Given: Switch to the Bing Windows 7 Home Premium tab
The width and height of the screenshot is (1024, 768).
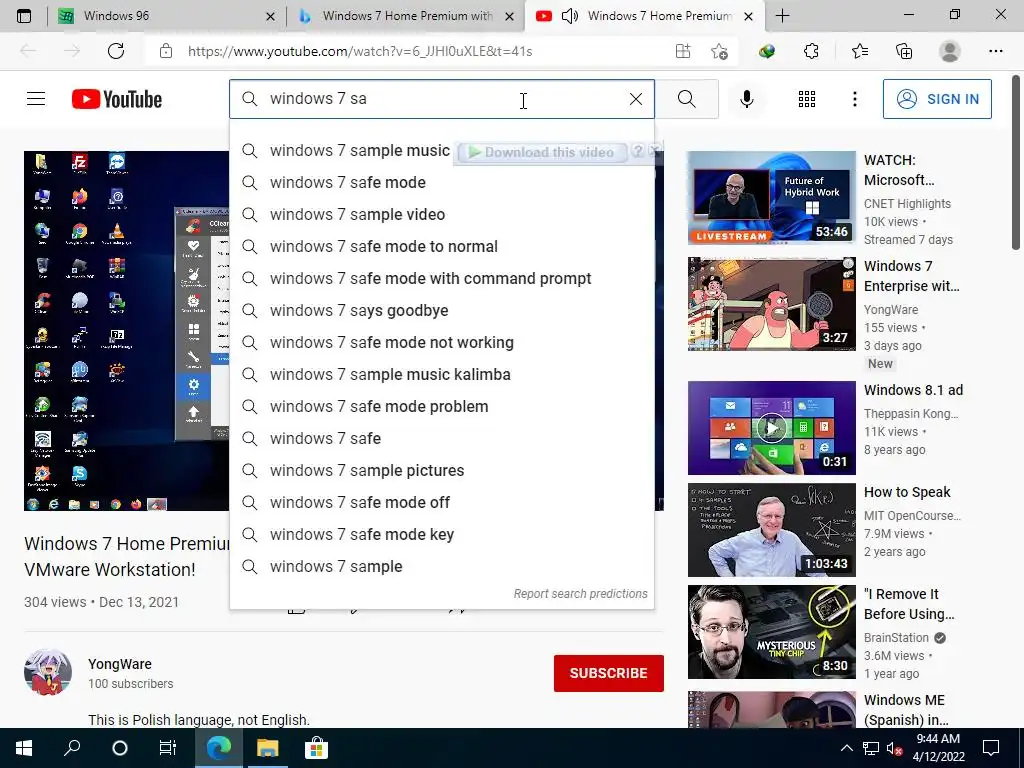Looking at the screenshot, I should [x=405, y=16].
